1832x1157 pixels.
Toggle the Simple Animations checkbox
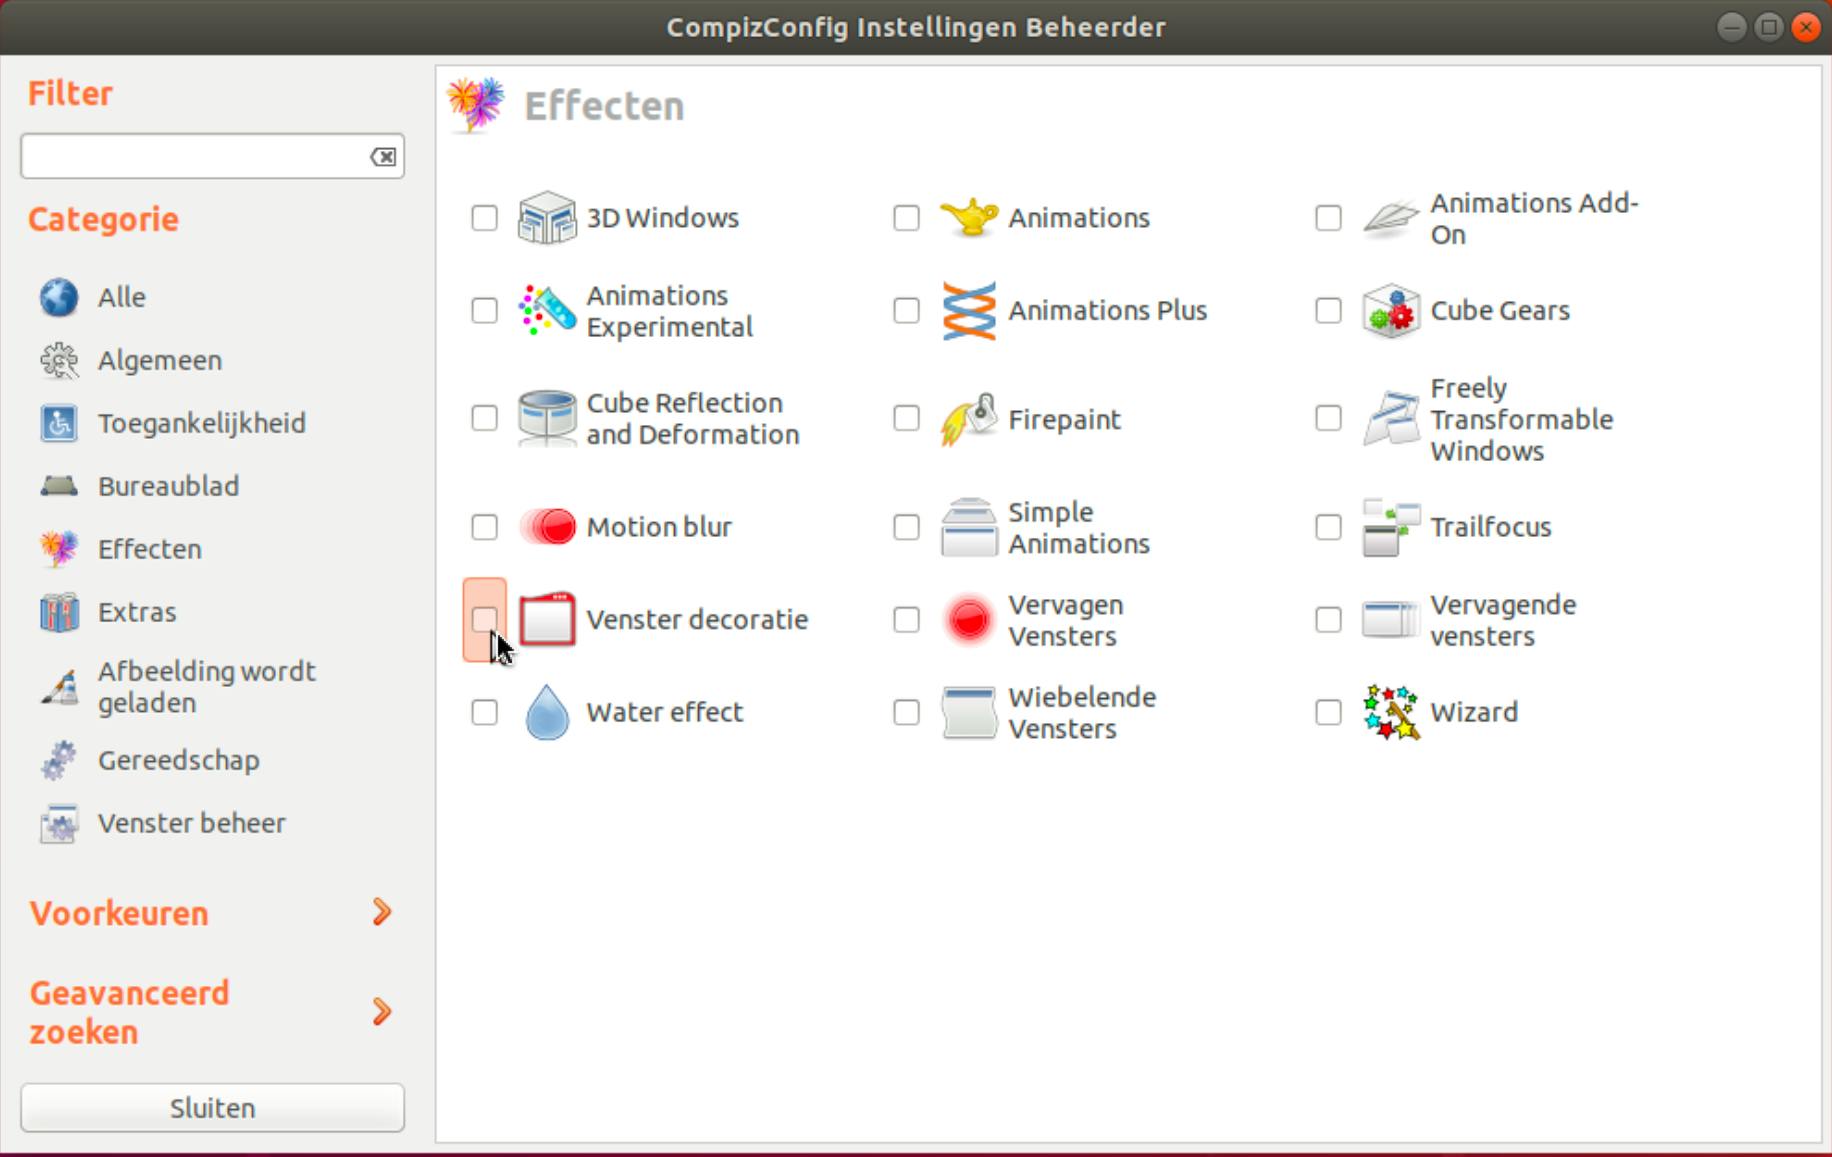(906, 527)
